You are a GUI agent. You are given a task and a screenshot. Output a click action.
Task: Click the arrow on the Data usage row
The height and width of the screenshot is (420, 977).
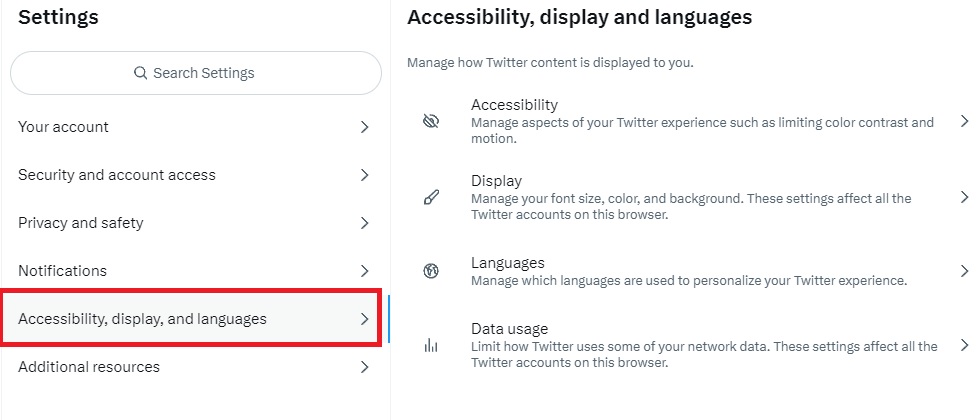965,345
